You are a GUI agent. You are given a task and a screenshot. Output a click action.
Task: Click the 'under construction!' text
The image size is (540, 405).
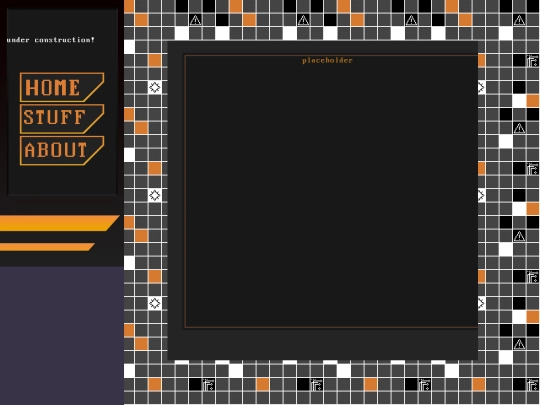point(51,40)
